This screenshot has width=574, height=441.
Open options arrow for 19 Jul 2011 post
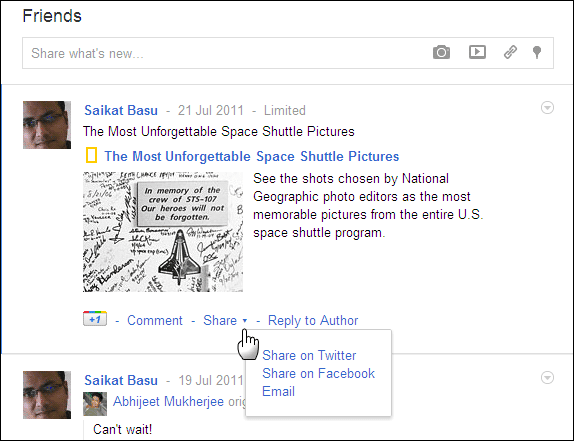coord(547,377)
